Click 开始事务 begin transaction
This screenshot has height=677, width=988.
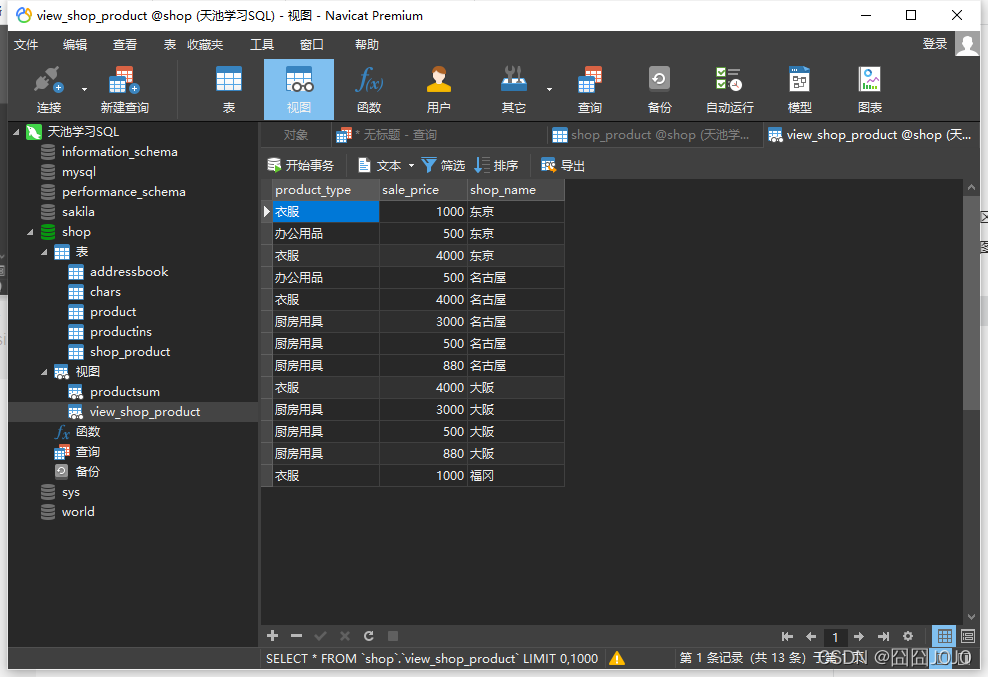(x=301, y=165)
